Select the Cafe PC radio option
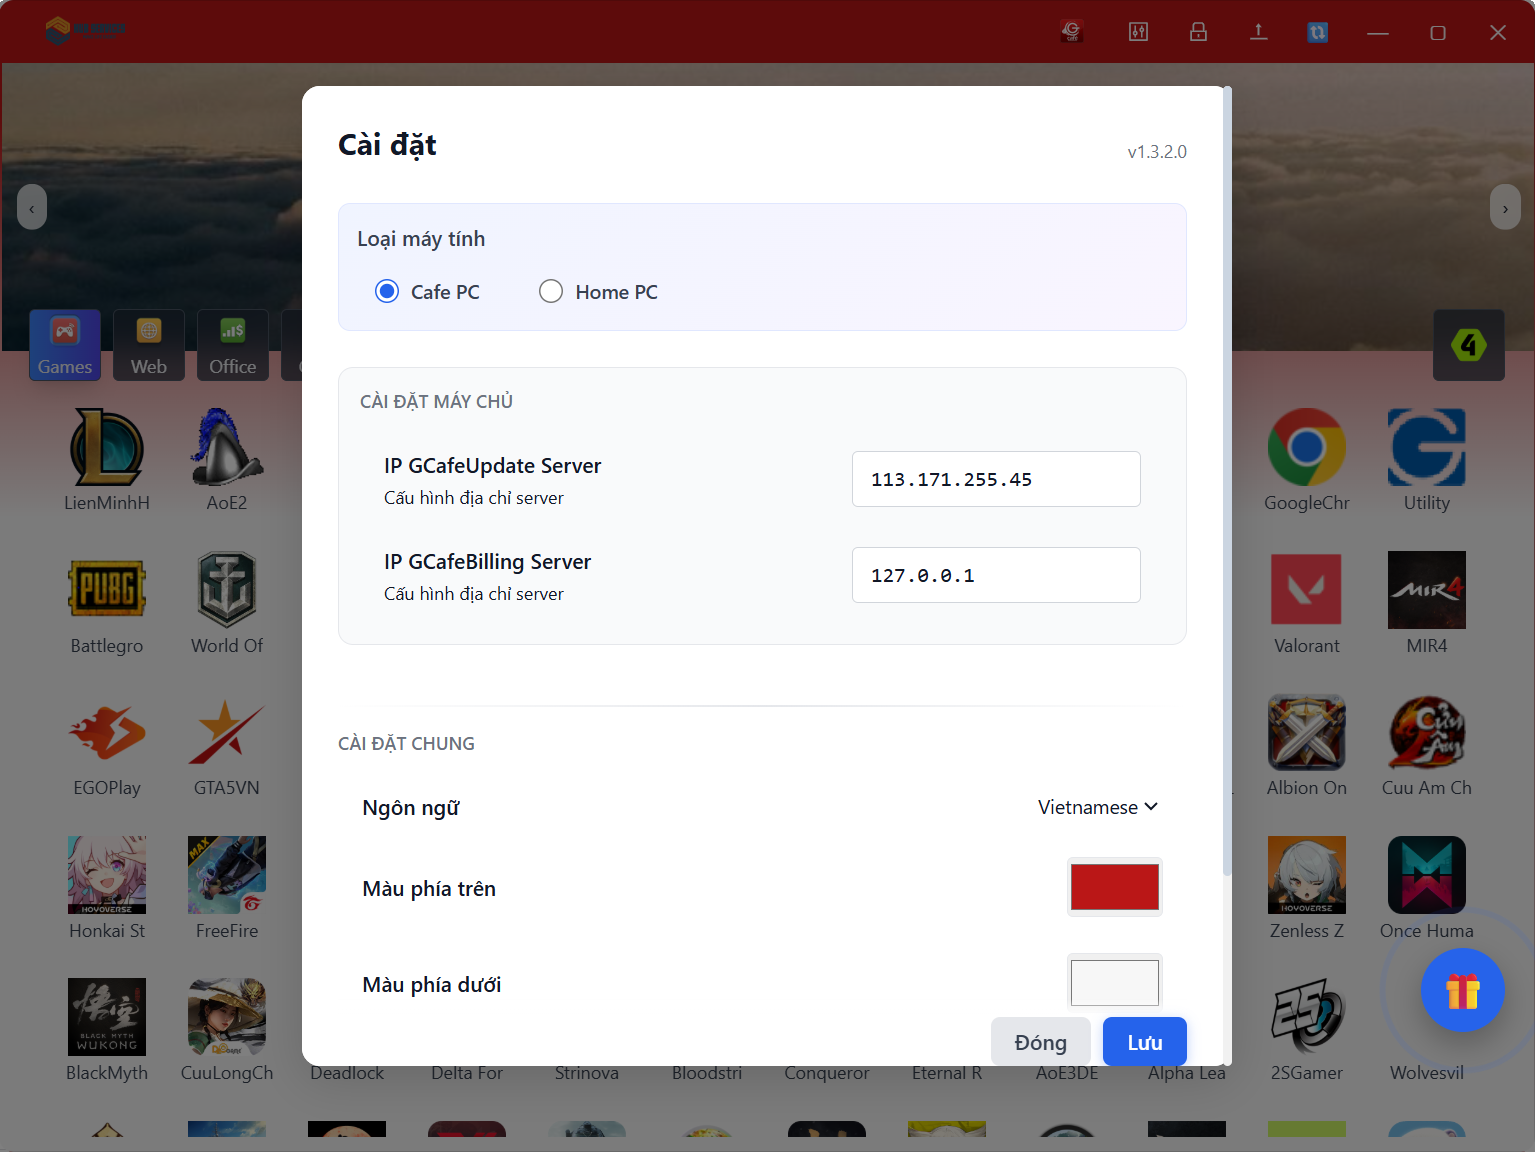 (x=387, y=291)
